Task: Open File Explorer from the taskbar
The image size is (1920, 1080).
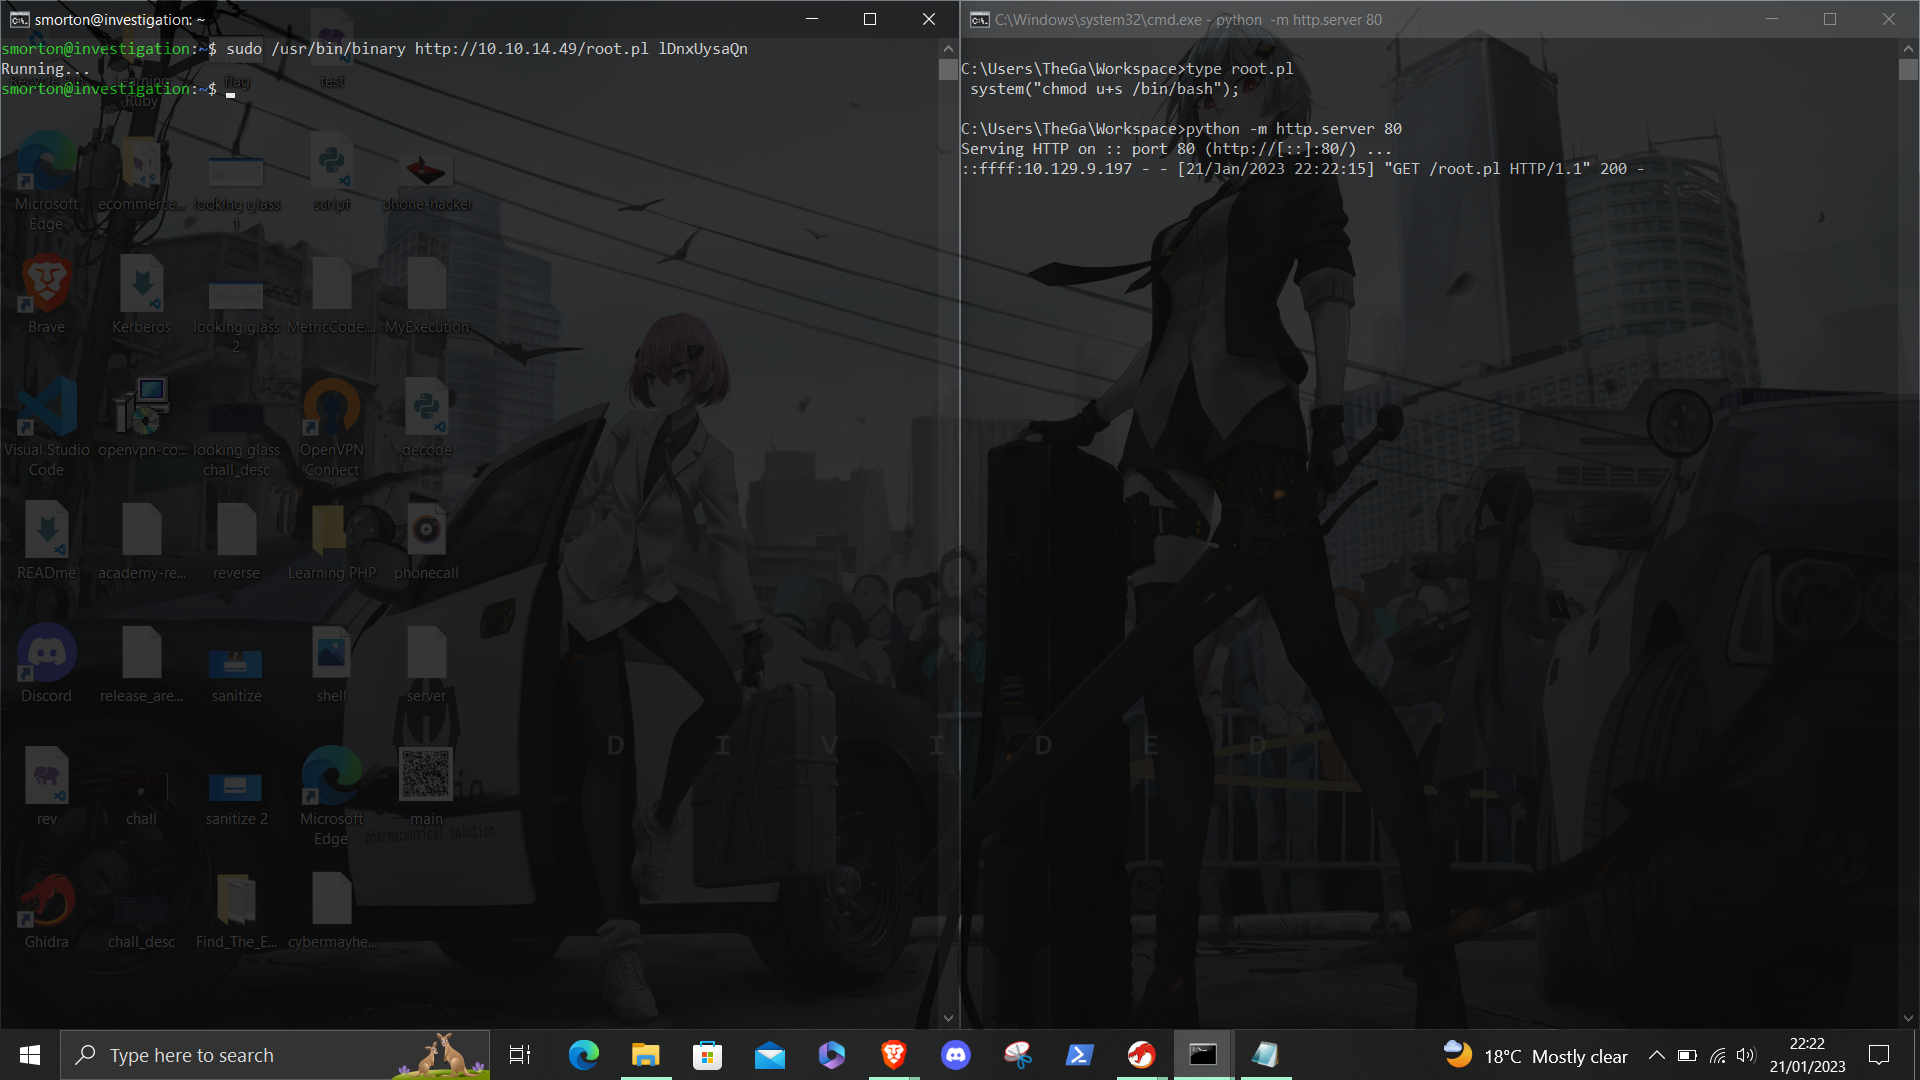Action: point(645,1055)
